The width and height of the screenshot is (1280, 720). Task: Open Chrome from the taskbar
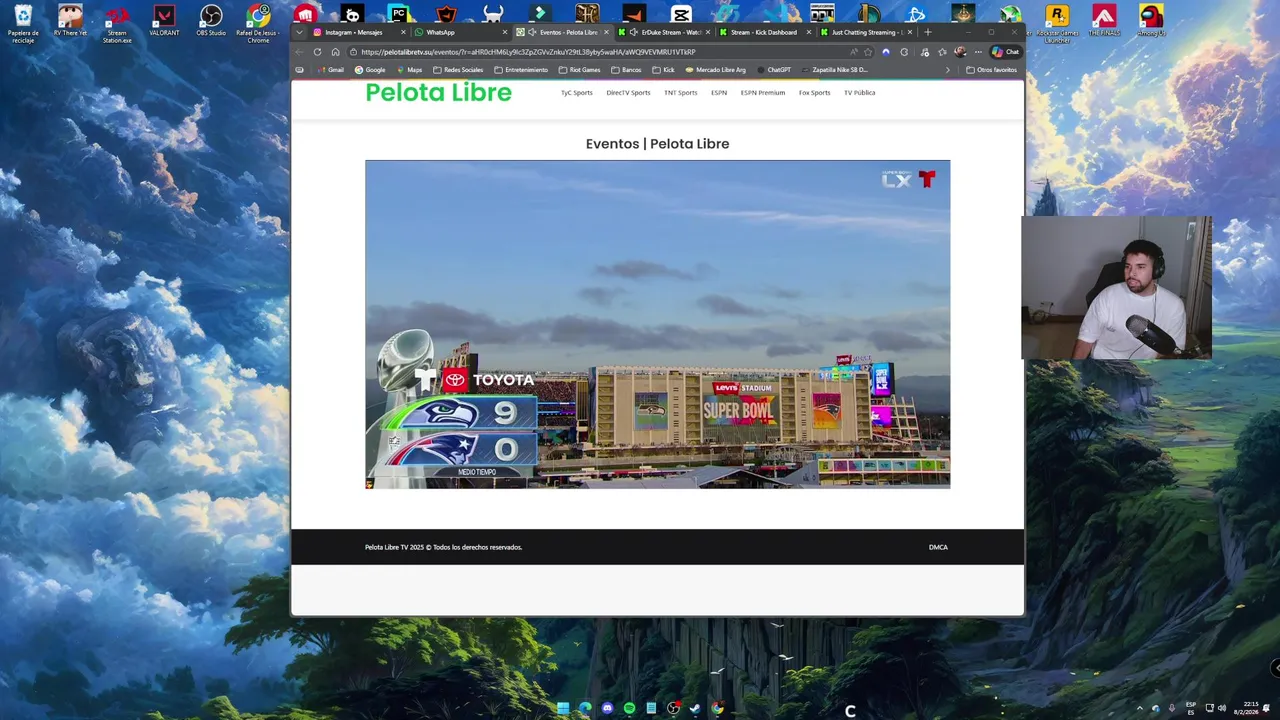(717, 708)
